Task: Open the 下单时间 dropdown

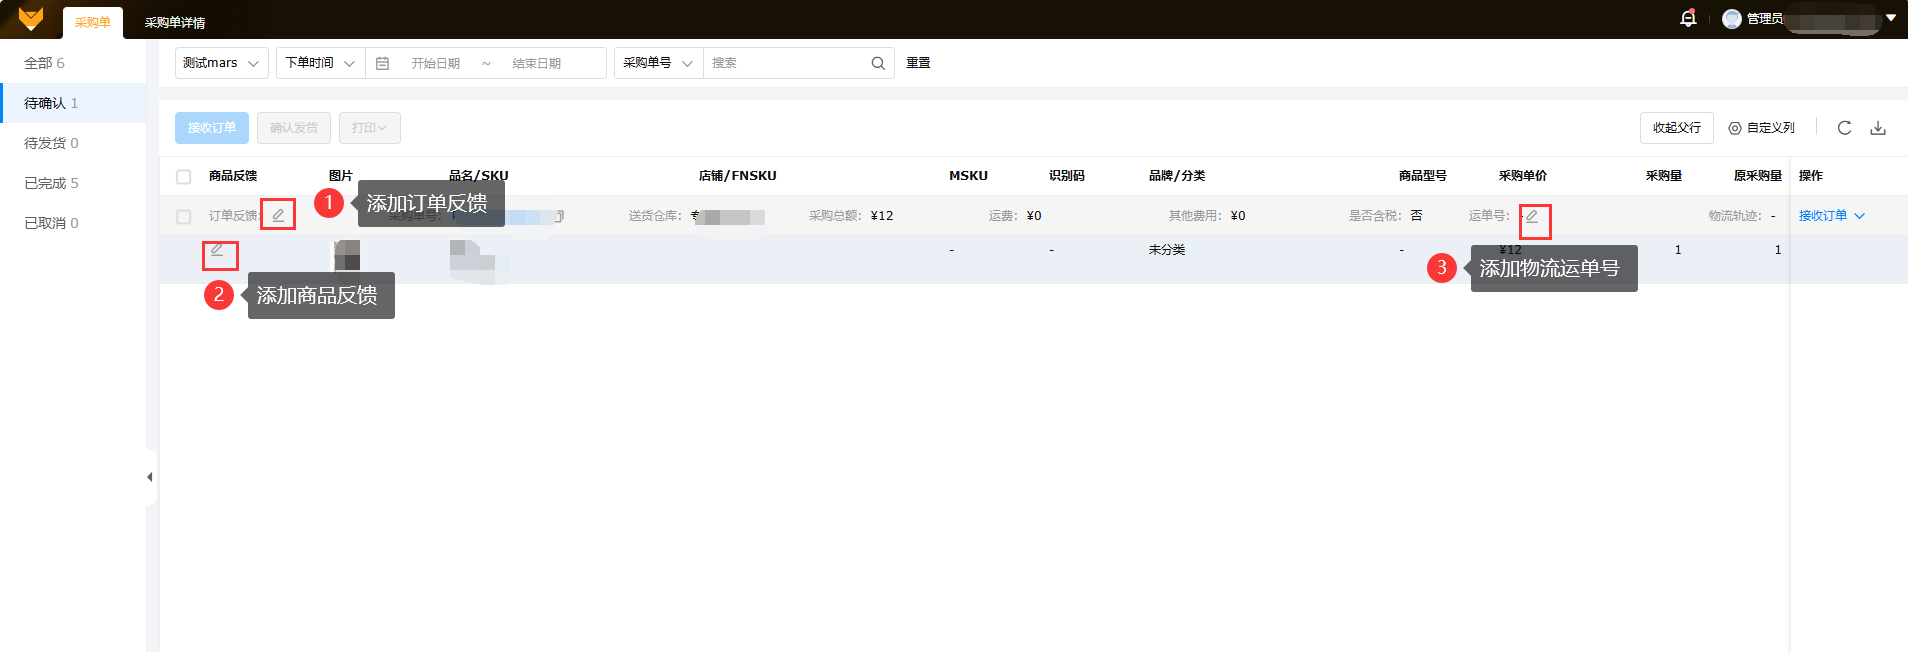Action: [321, 63]
